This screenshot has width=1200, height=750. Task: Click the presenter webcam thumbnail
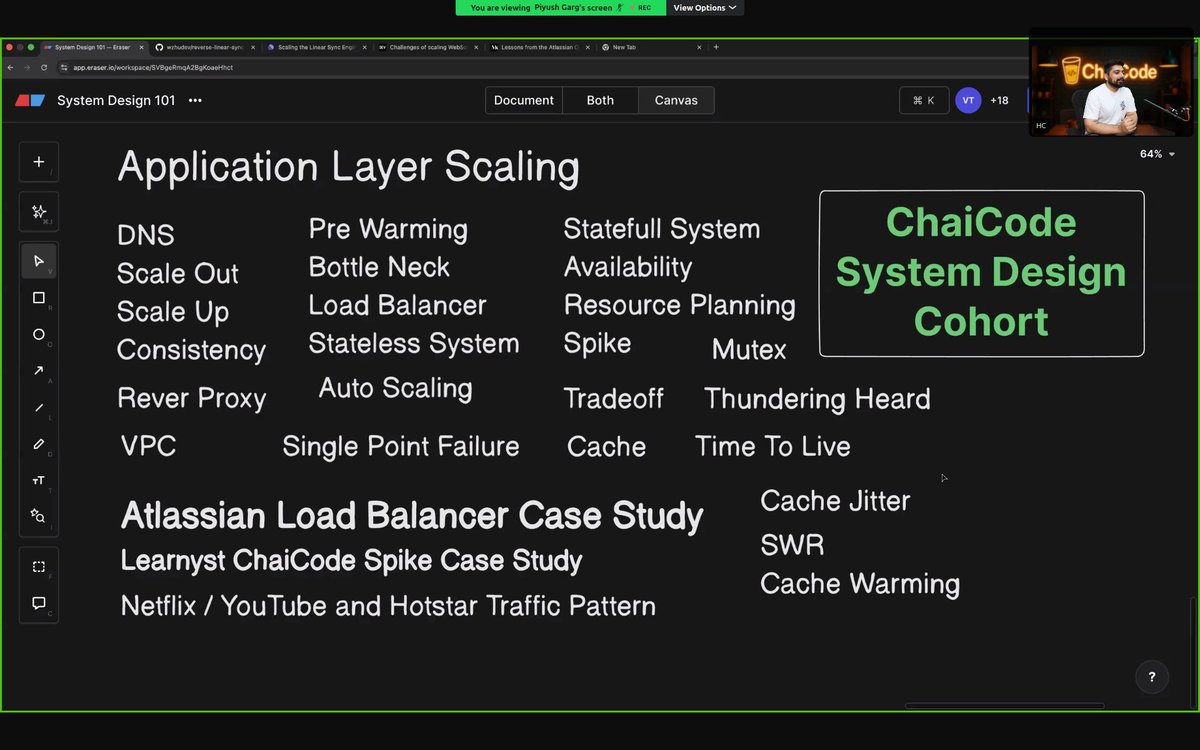(1113, 84)
